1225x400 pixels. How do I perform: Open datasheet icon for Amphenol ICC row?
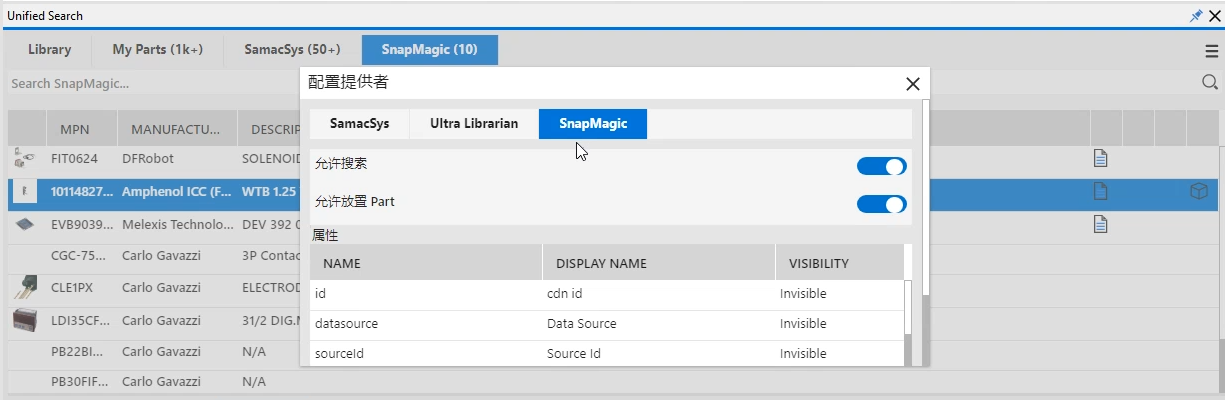pos(1101,191)
